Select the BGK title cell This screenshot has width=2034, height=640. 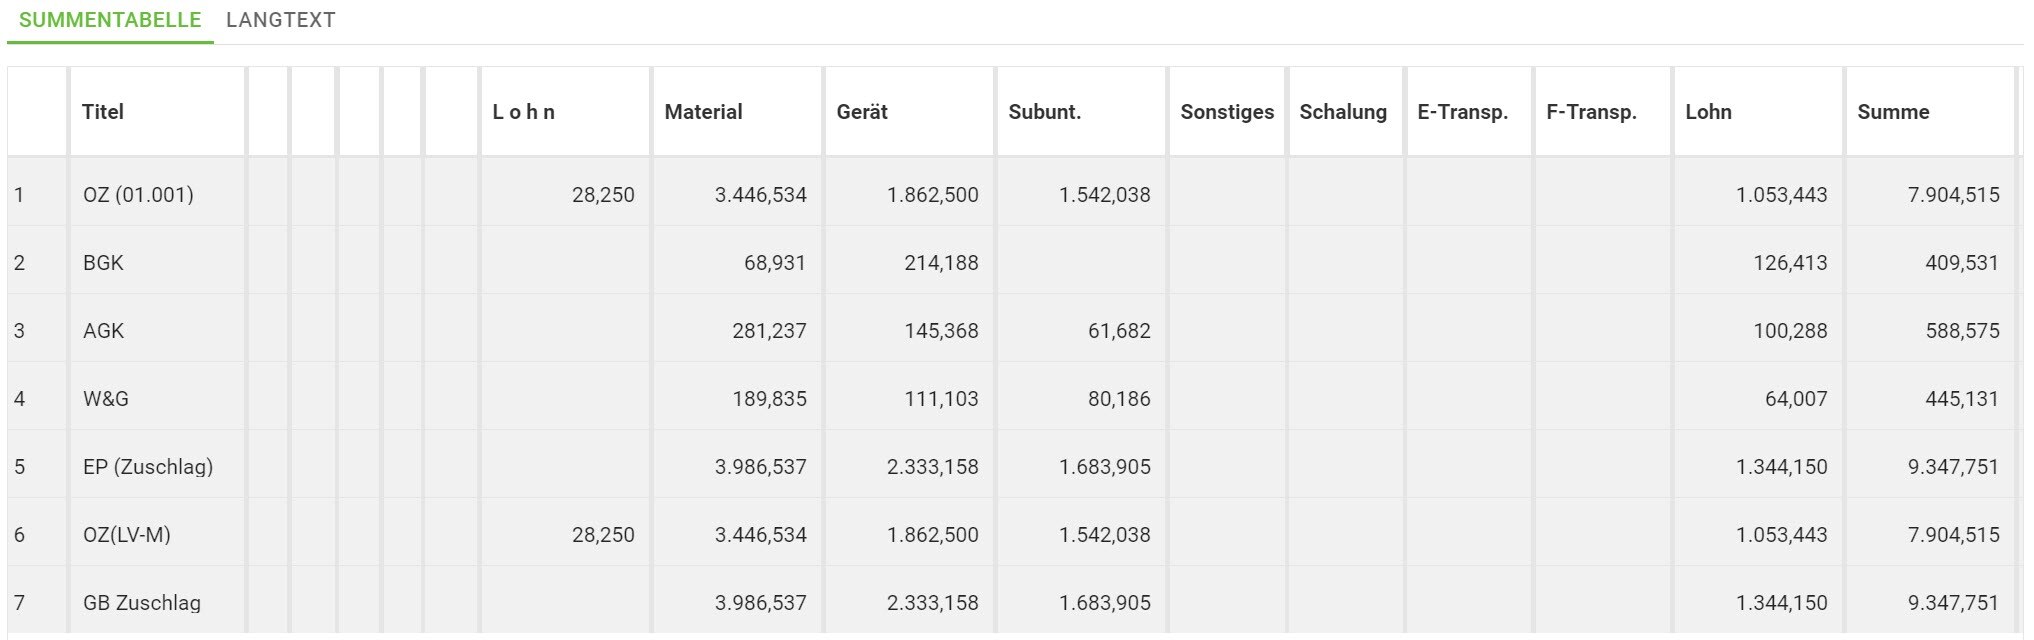click(103, 263)
